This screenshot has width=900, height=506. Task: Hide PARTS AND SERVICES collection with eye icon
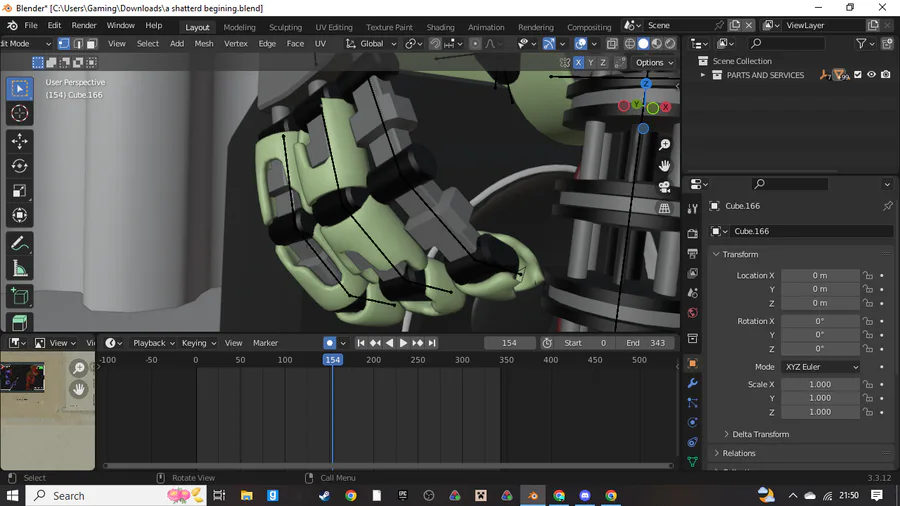(871, 75)
